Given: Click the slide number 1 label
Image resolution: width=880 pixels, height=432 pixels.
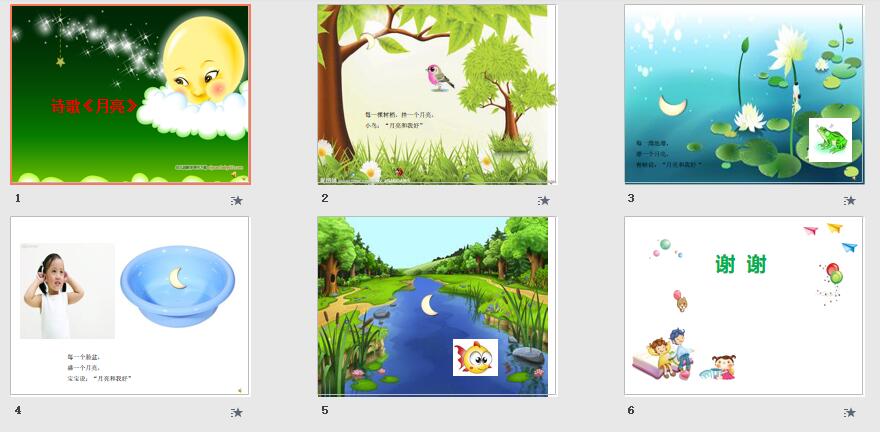Looking at the screenshot, I should tap(18, 198).
